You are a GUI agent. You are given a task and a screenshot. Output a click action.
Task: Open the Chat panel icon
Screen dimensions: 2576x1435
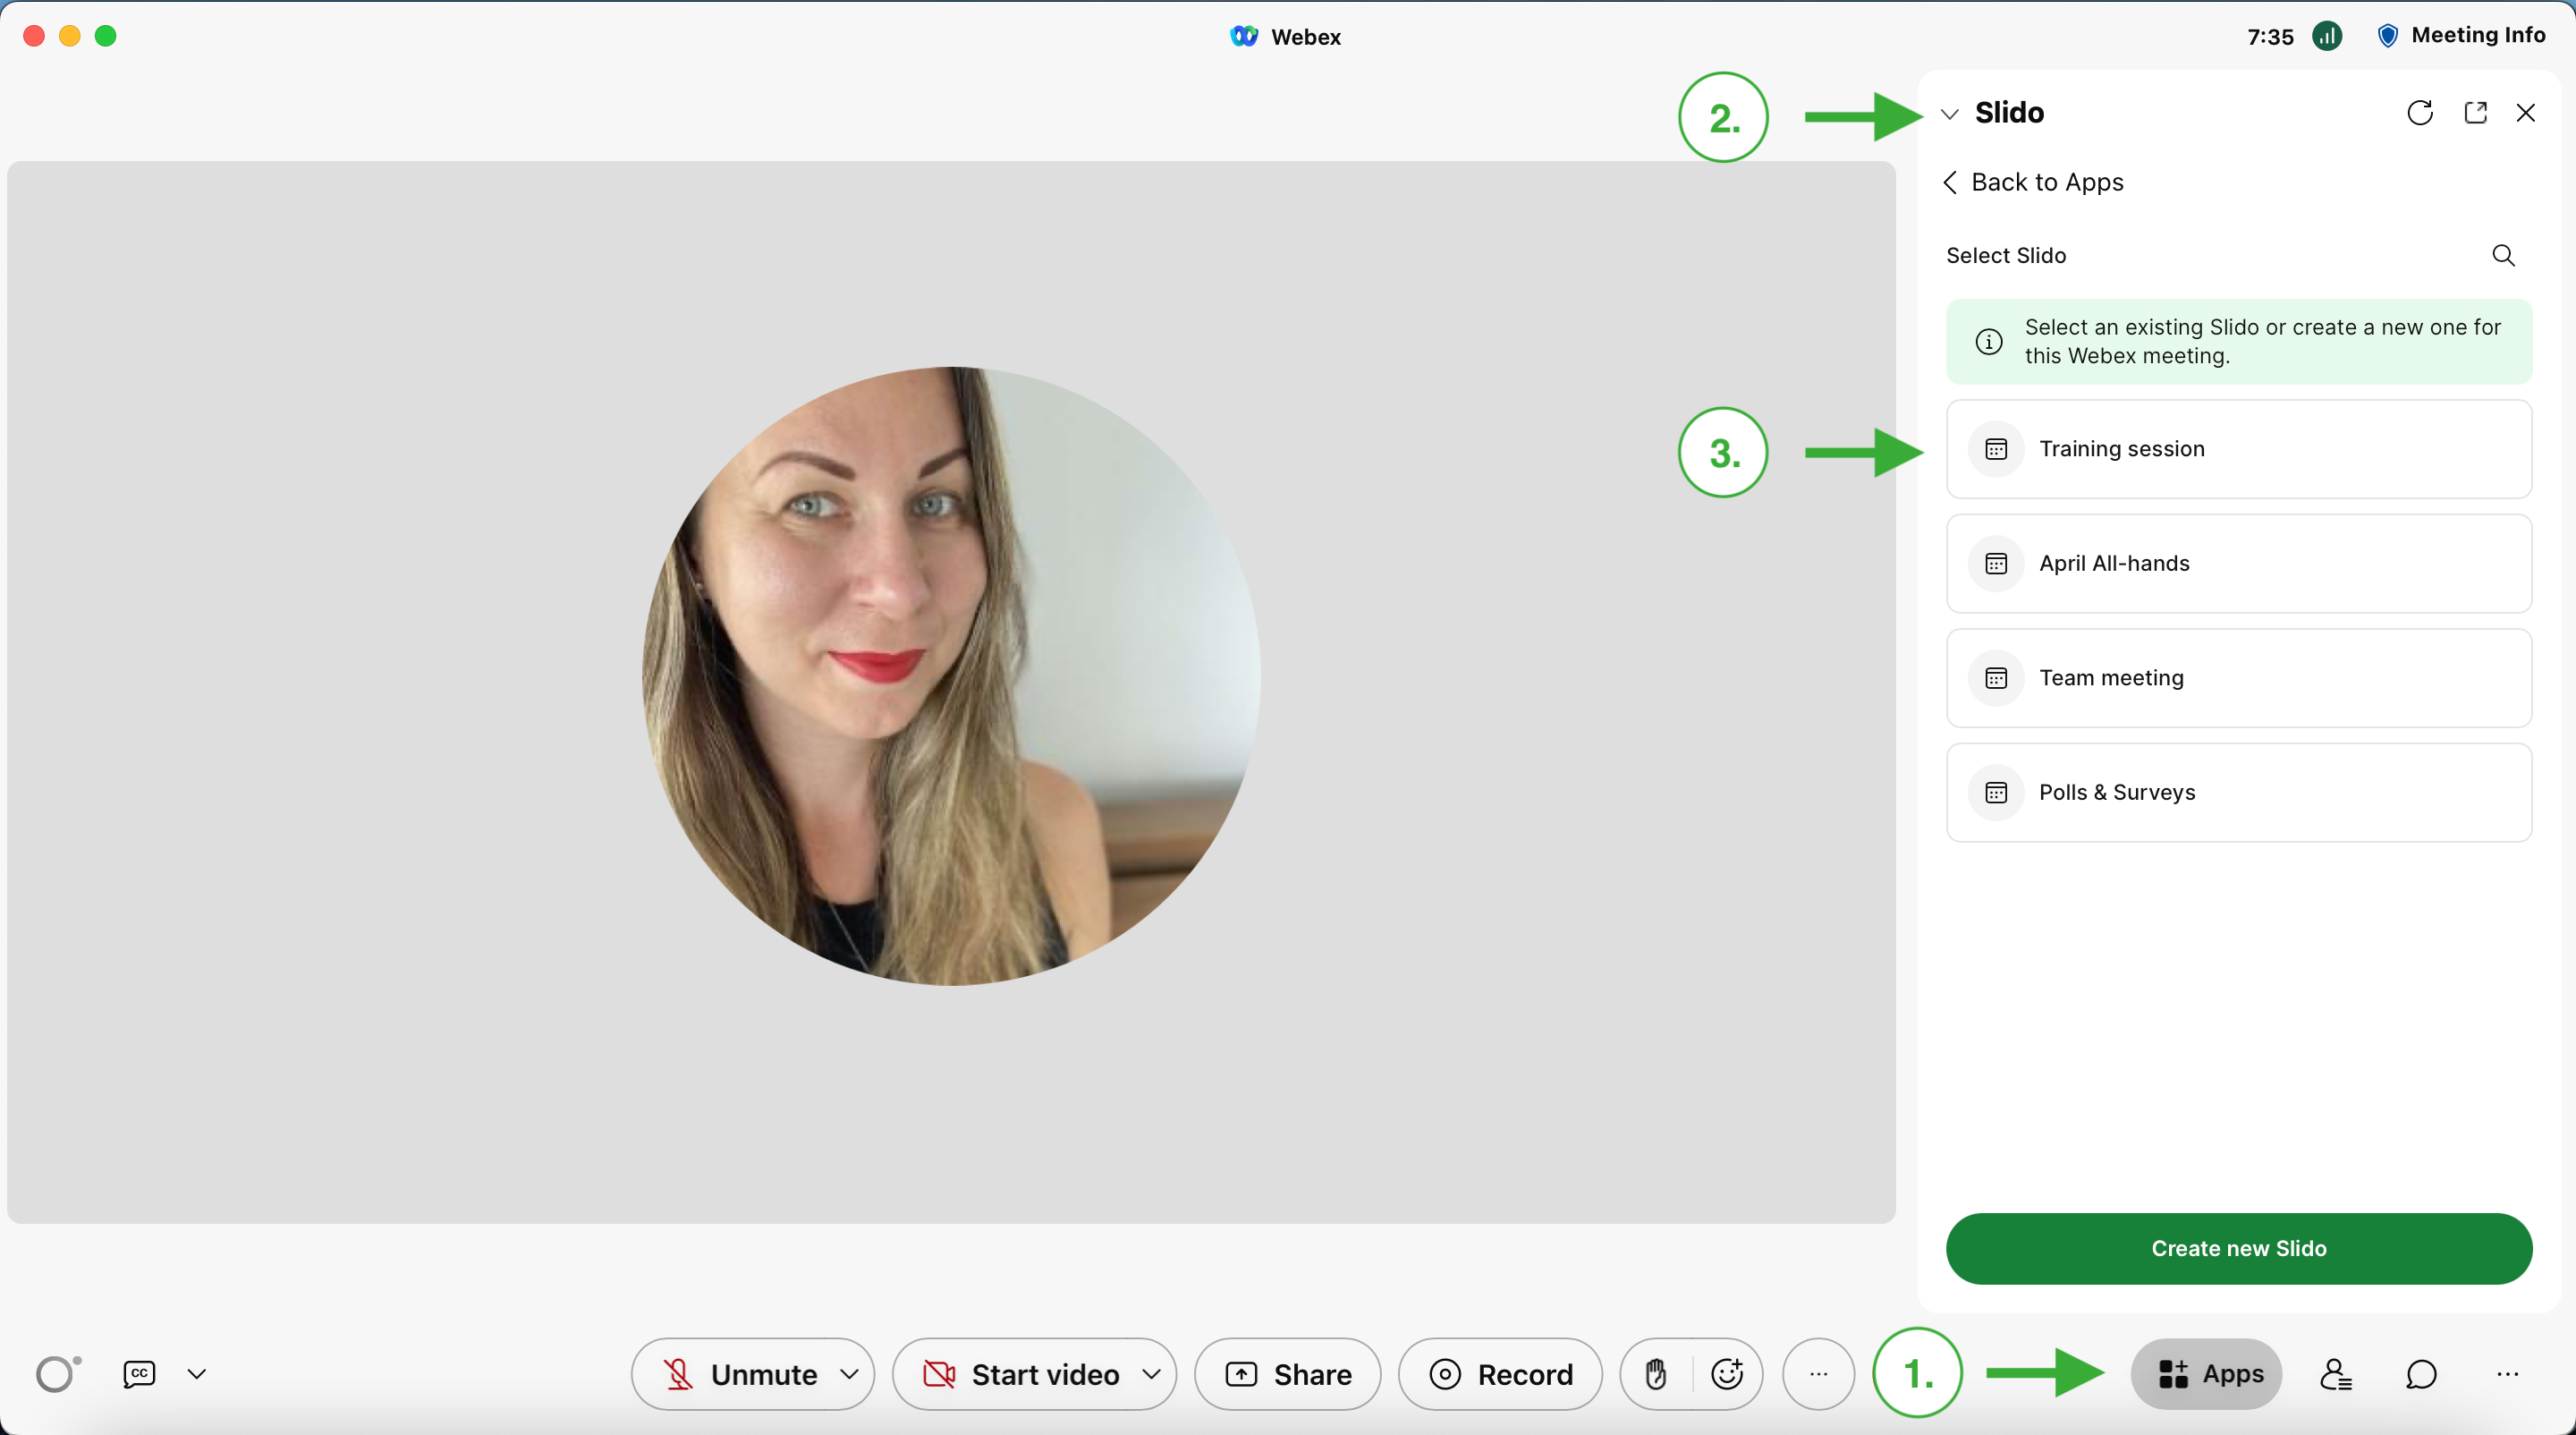(2421, 1374)
